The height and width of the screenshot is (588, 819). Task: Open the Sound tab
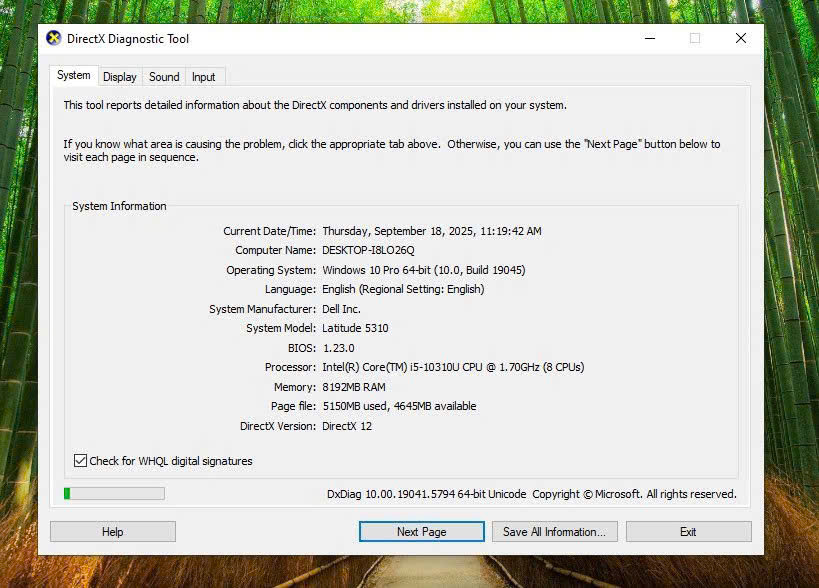[164, 77]
